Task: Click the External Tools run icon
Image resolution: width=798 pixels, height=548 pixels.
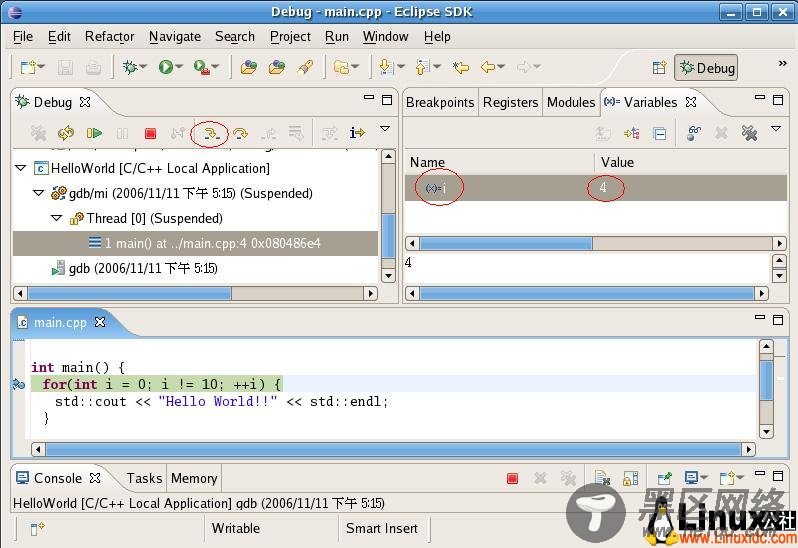Action: pyautogui.click(x=202, y=67)
